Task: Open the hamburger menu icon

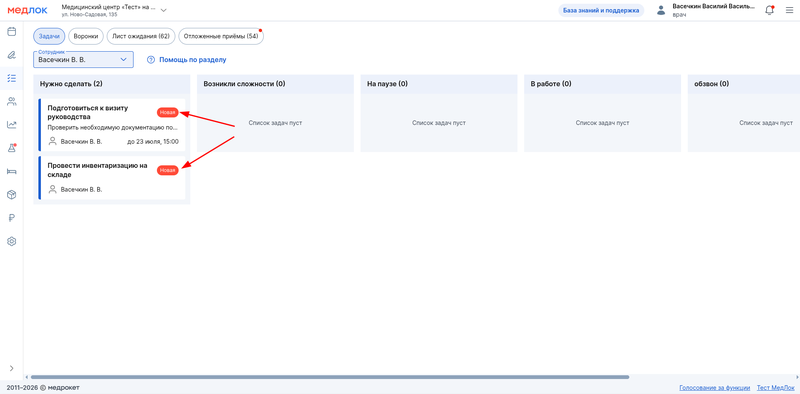Action: point(789,10)
